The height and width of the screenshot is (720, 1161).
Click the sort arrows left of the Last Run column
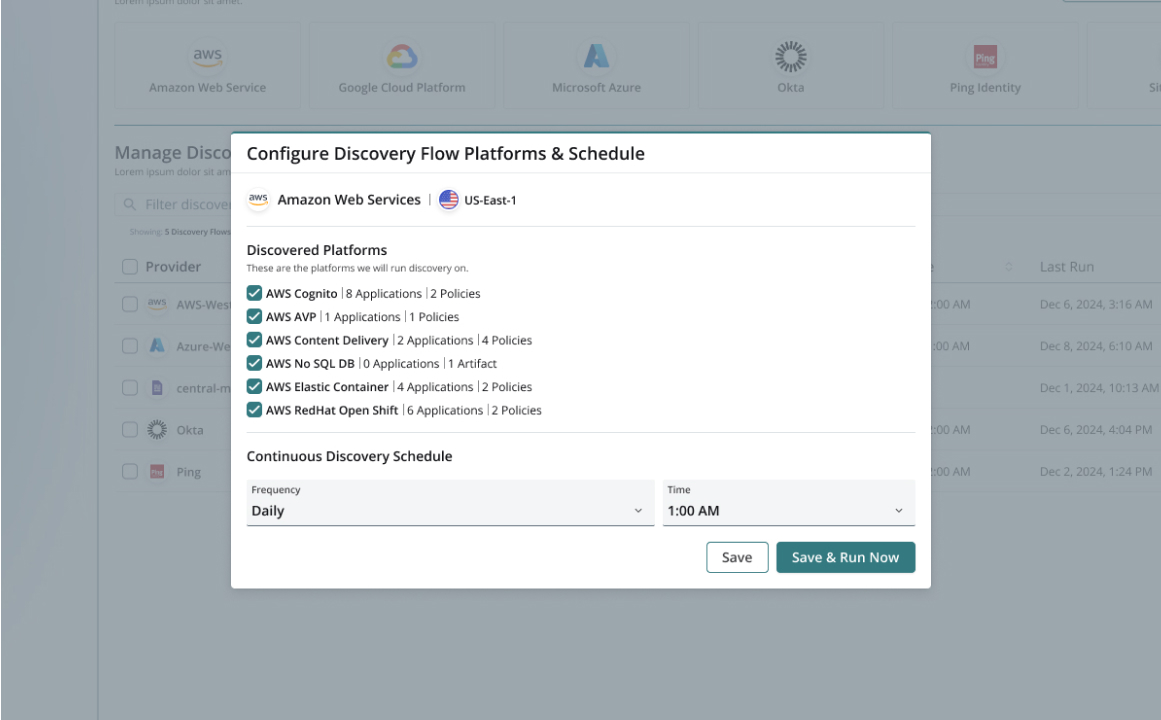[1008, 267]
